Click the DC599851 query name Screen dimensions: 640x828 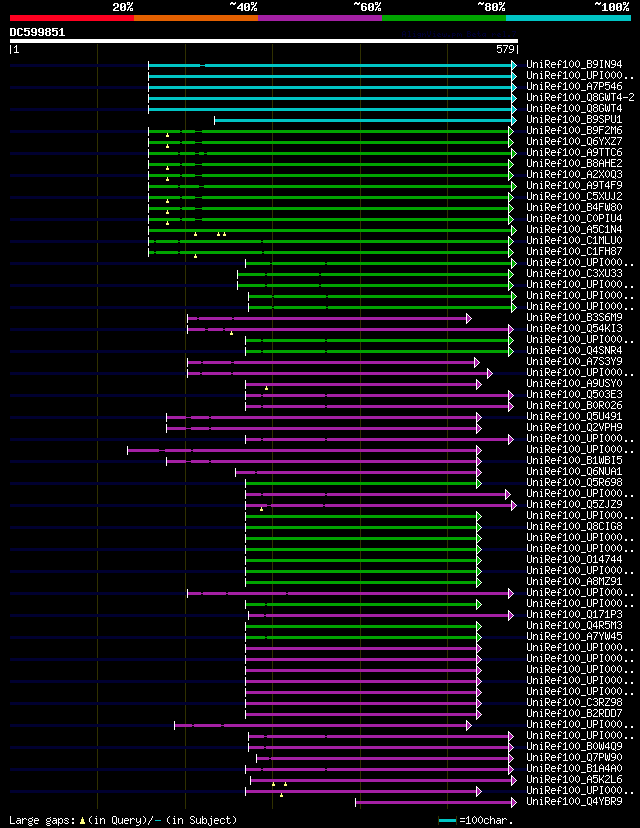37,32
